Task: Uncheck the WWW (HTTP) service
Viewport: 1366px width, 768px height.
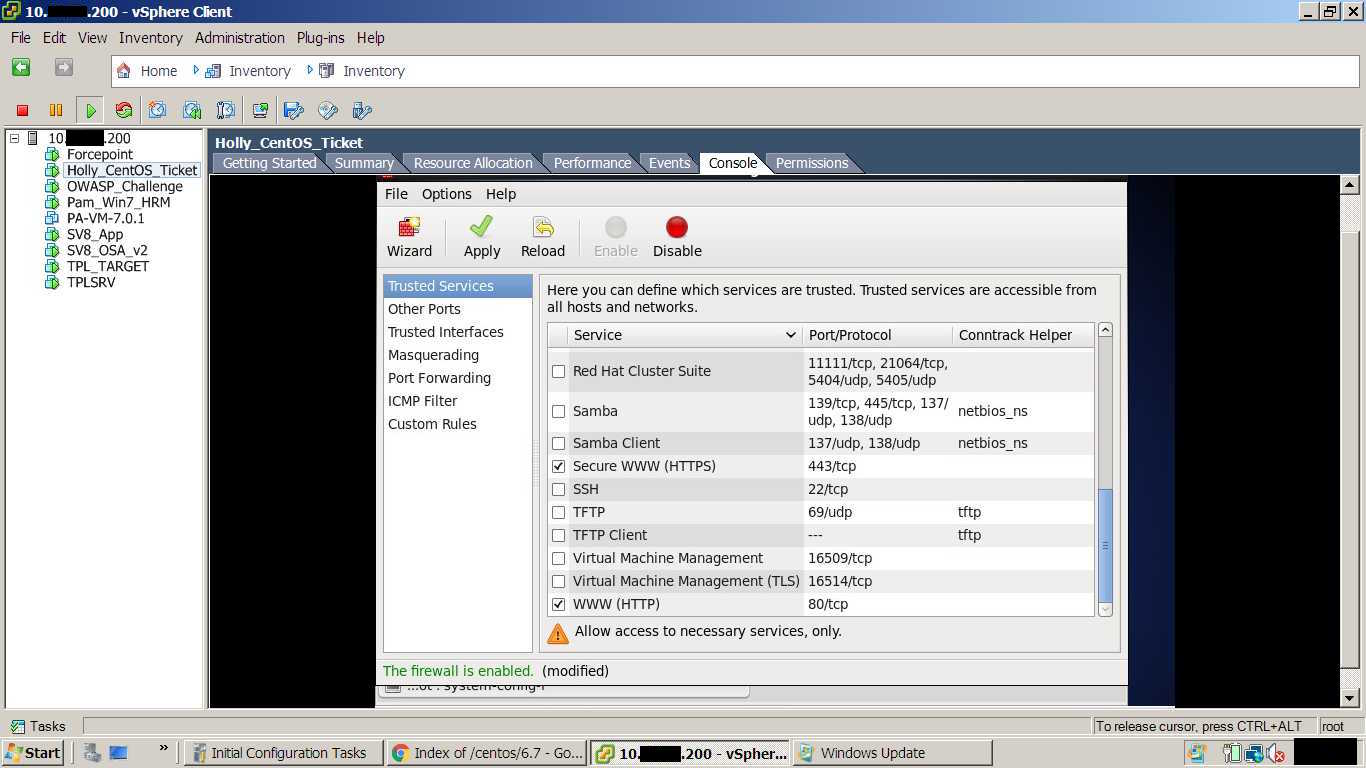Action: click(x=559, y=604)
